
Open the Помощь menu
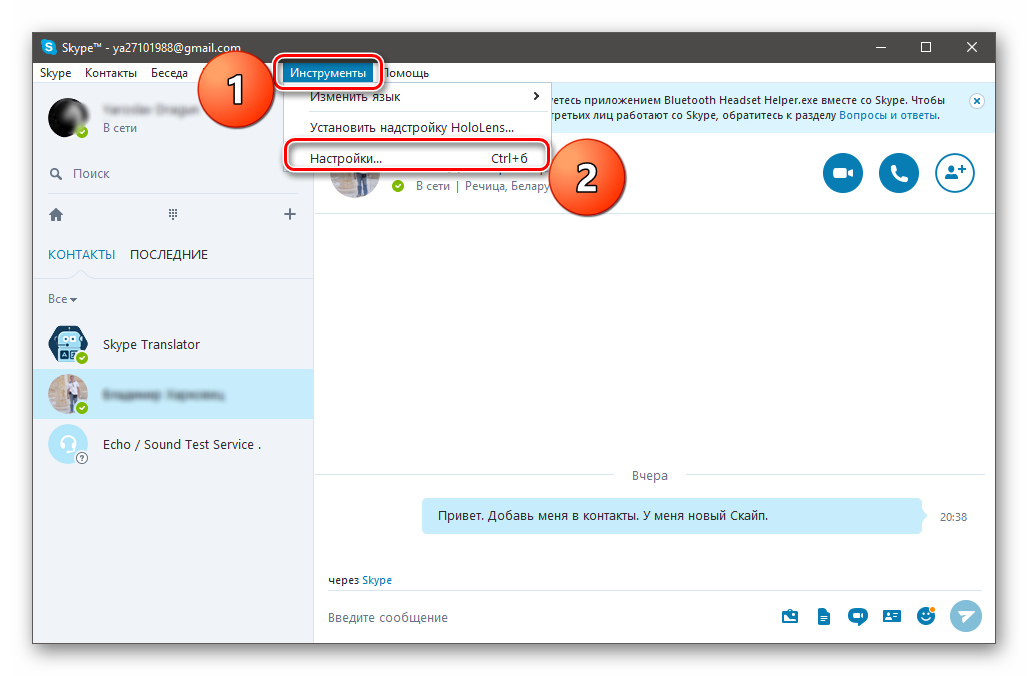pos(406,73)
